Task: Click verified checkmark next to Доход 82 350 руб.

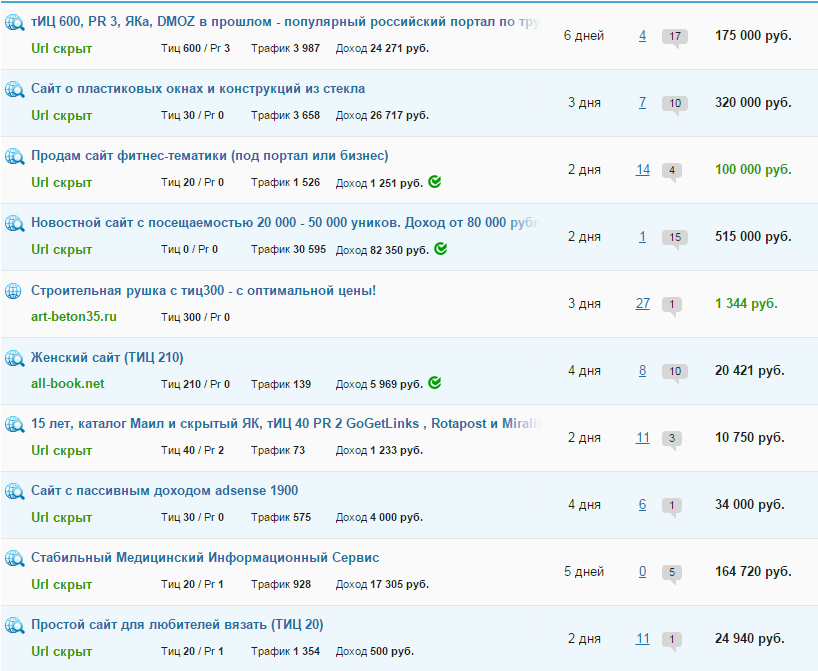Action: click(x=441, y=248)
